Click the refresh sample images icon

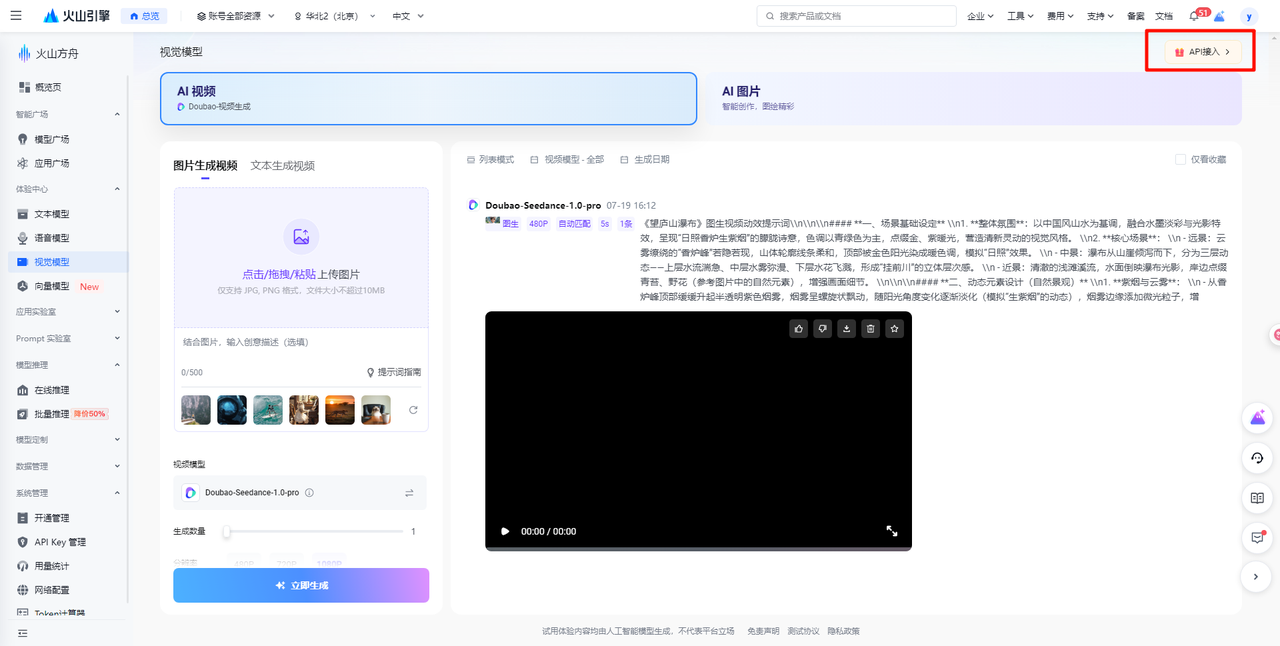coord(413,410)
